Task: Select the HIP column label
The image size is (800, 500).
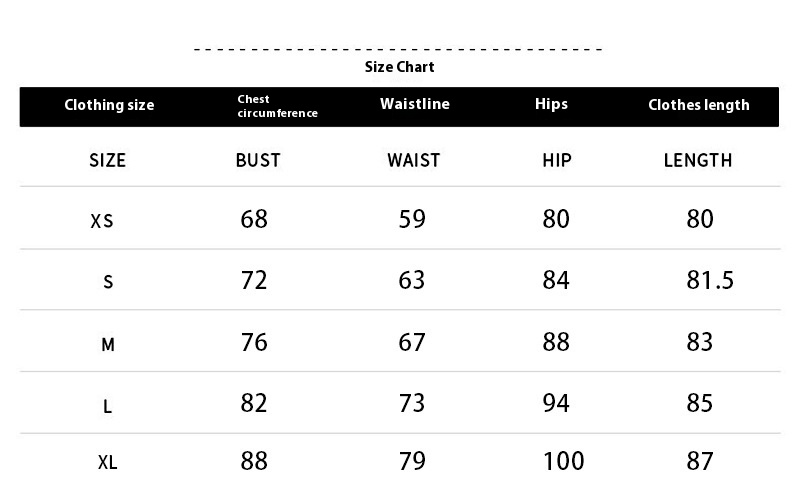Action: point(557,161)
